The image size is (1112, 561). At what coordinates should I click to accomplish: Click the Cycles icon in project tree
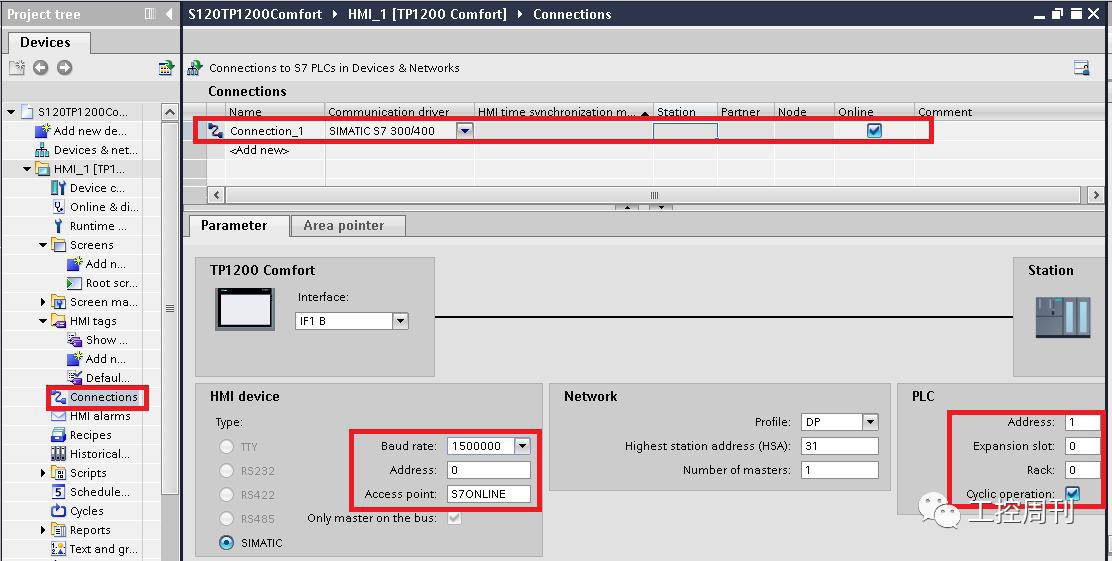58,511
